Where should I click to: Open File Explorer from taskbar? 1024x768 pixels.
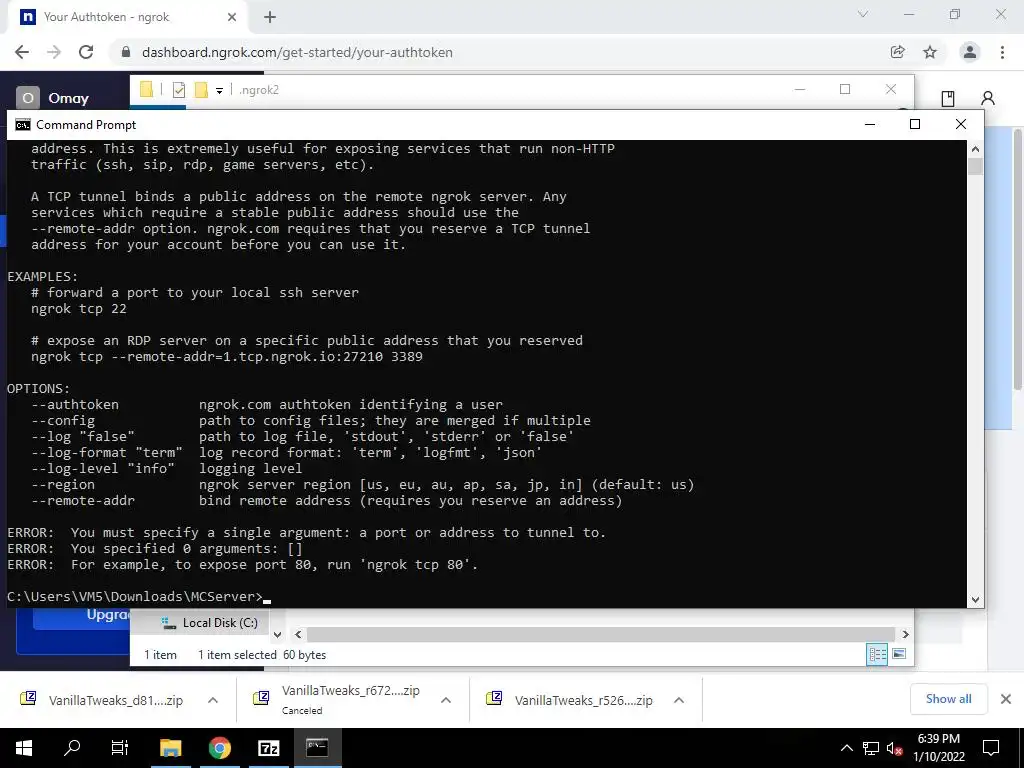[x=170, y=748]
